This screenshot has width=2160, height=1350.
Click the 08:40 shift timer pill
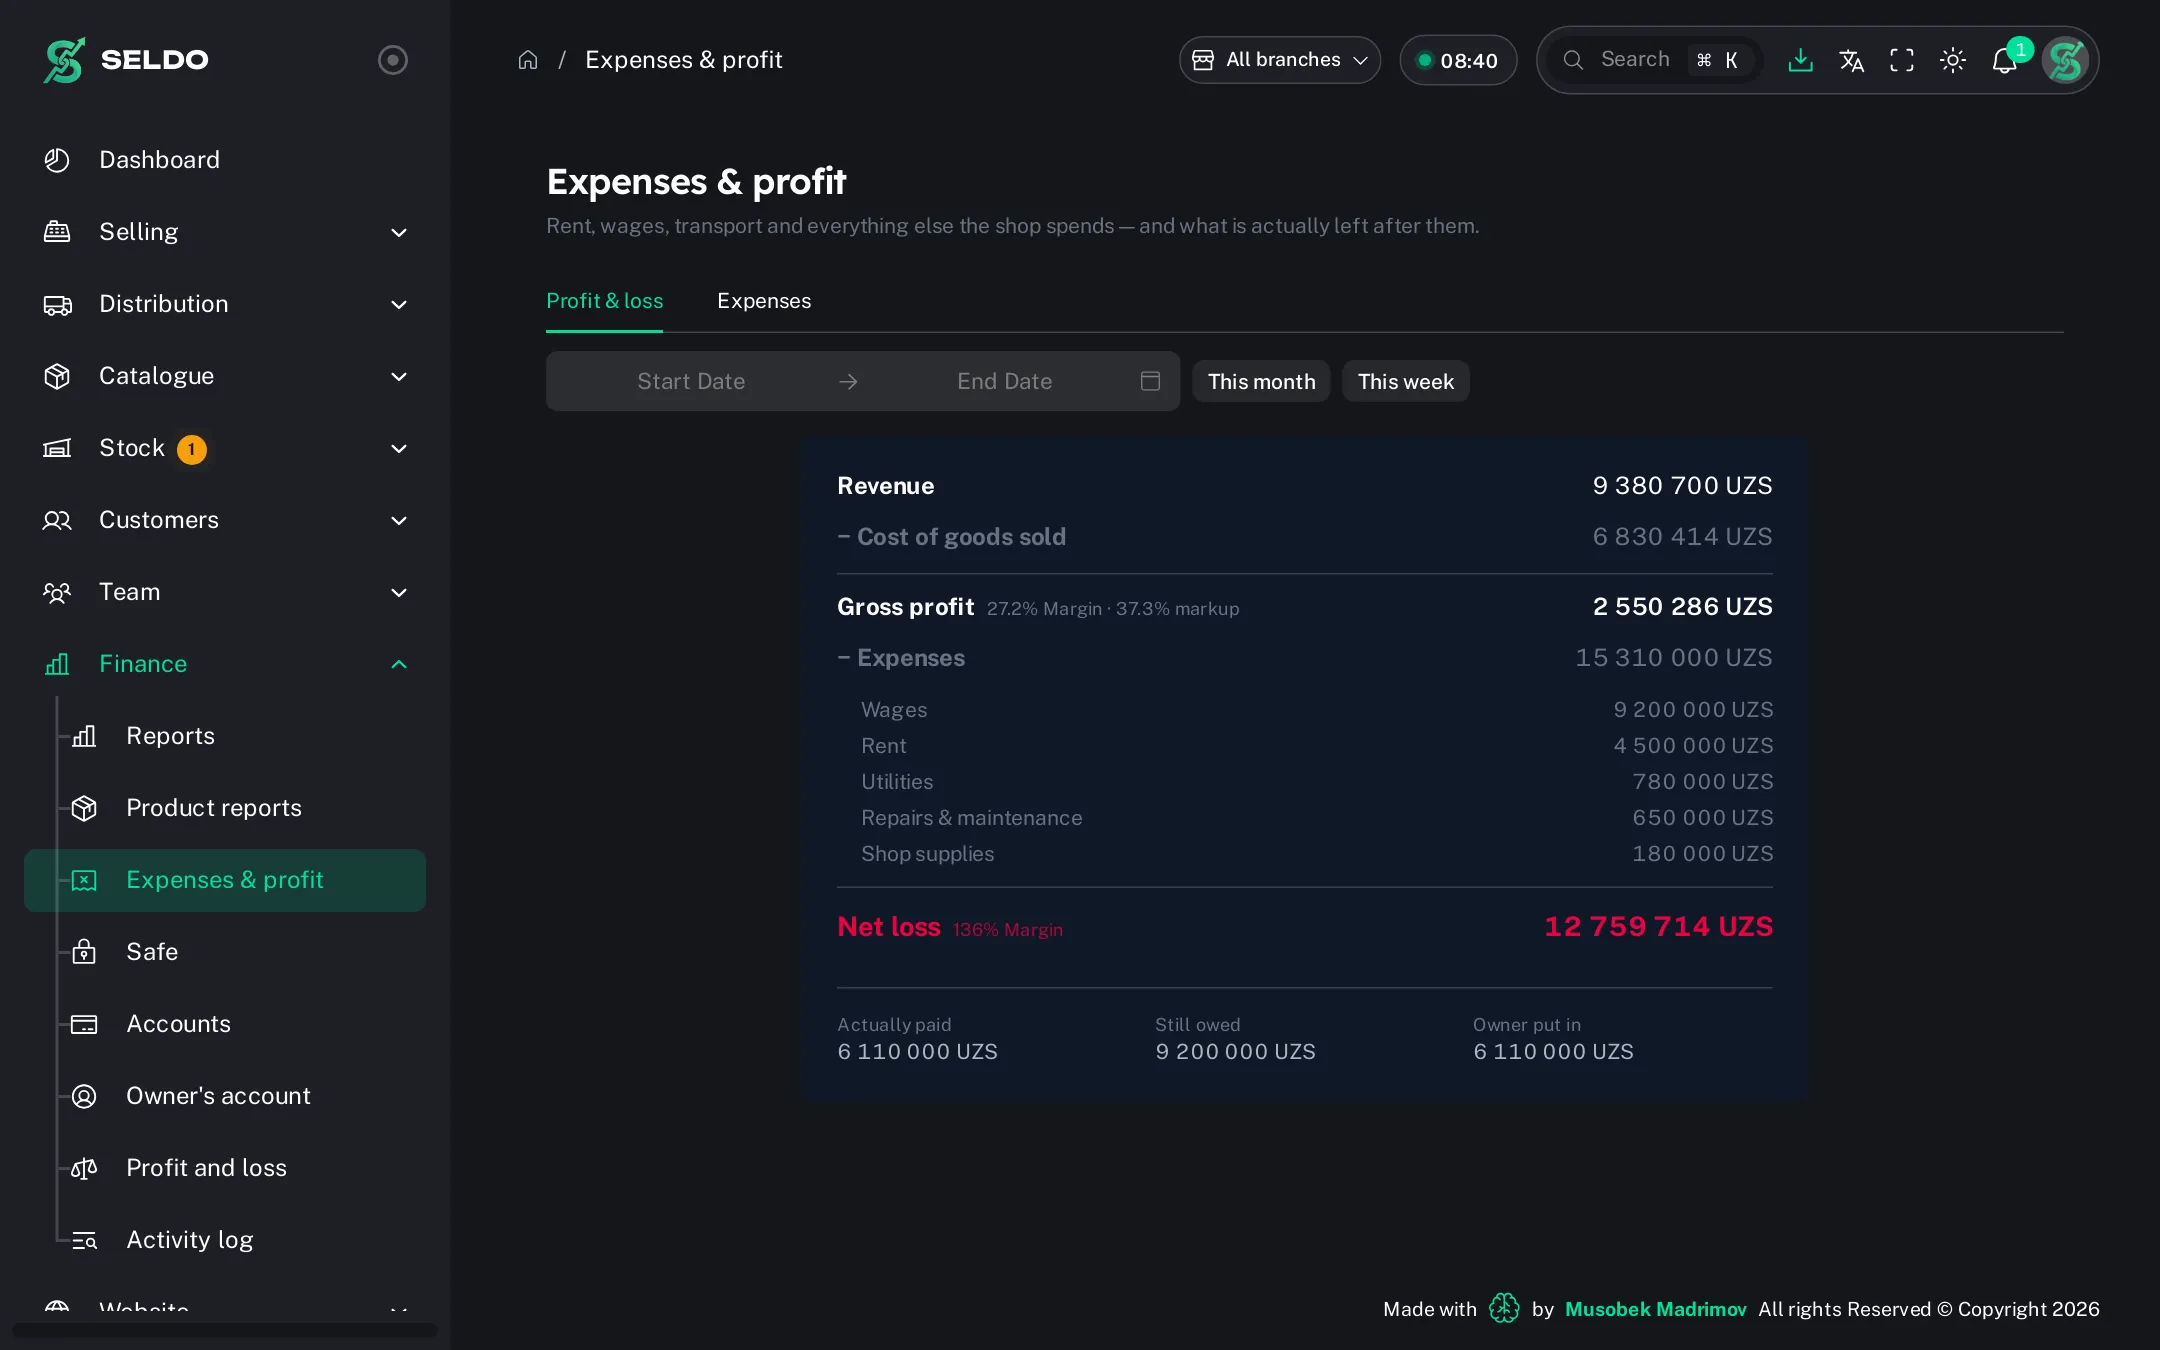pyautogui.click(x=1458, y=60)
